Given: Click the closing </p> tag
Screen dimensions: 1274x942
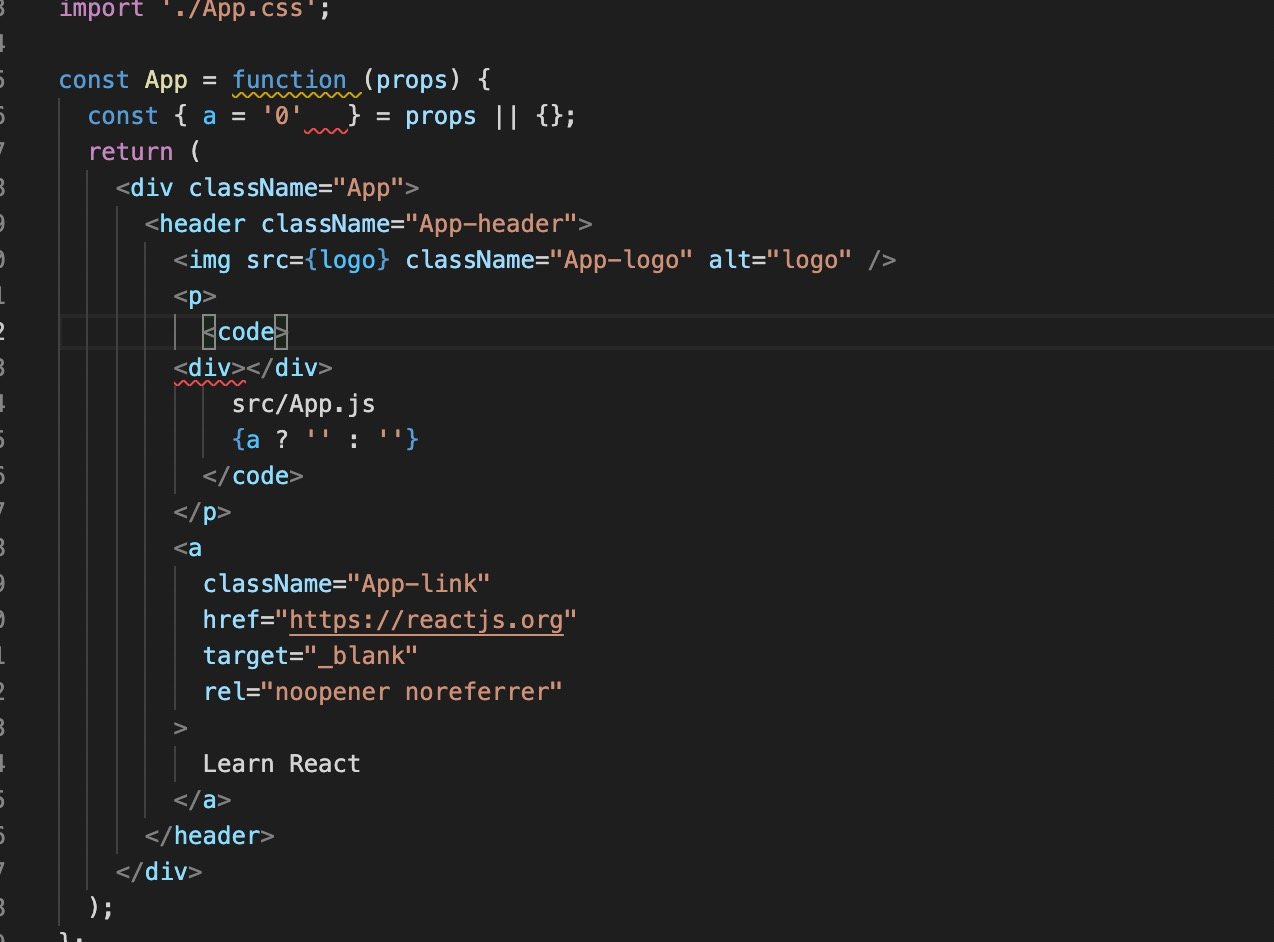Looking at the screenshot, I should (x=203, y=512).
